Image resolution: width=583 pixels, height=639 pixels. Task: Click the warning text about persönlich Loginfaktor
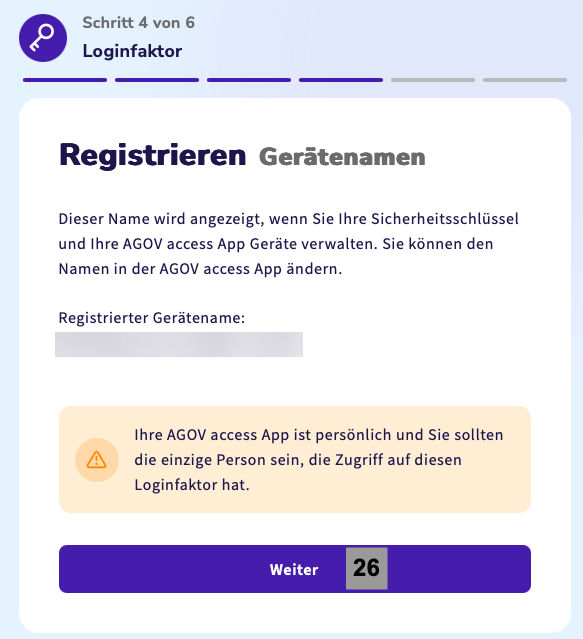(319, 460)
